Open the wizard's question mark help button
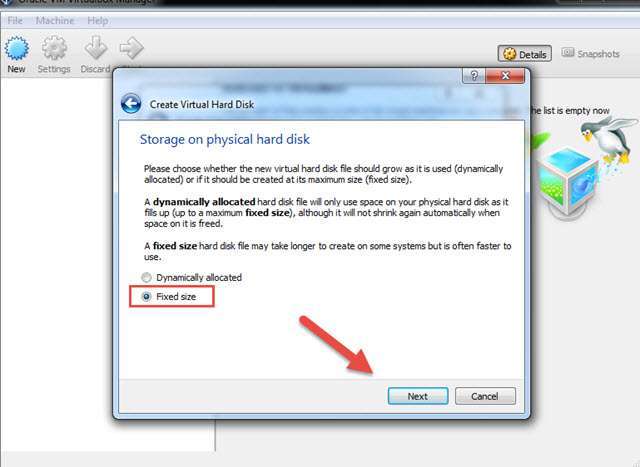 (473, 76)
